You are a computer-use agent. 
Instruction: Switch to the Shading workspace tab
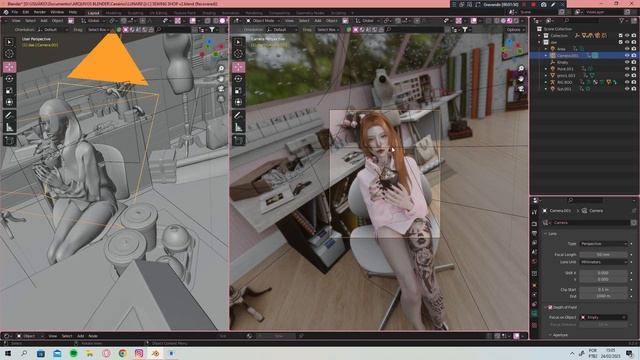click(209, 13)
